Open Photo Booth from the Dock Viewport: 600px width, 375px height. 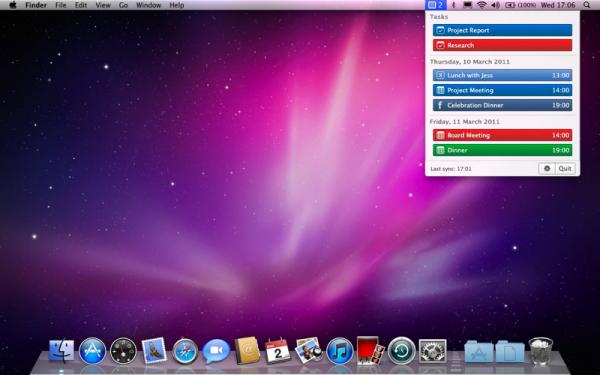click(x=370, y=350)
